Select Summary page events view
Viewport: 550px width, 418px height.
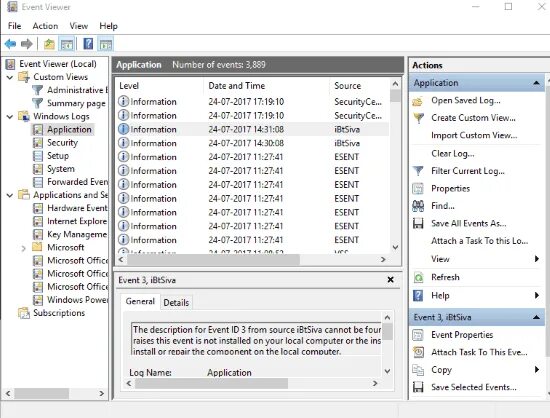click(x=76, y=103)
